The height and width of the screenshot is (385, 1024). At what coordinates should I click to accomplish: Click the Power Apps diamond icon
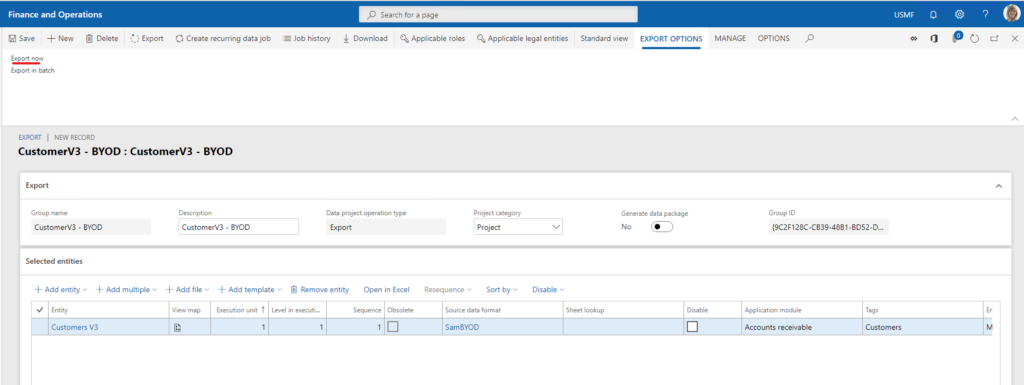coord(914,39)
